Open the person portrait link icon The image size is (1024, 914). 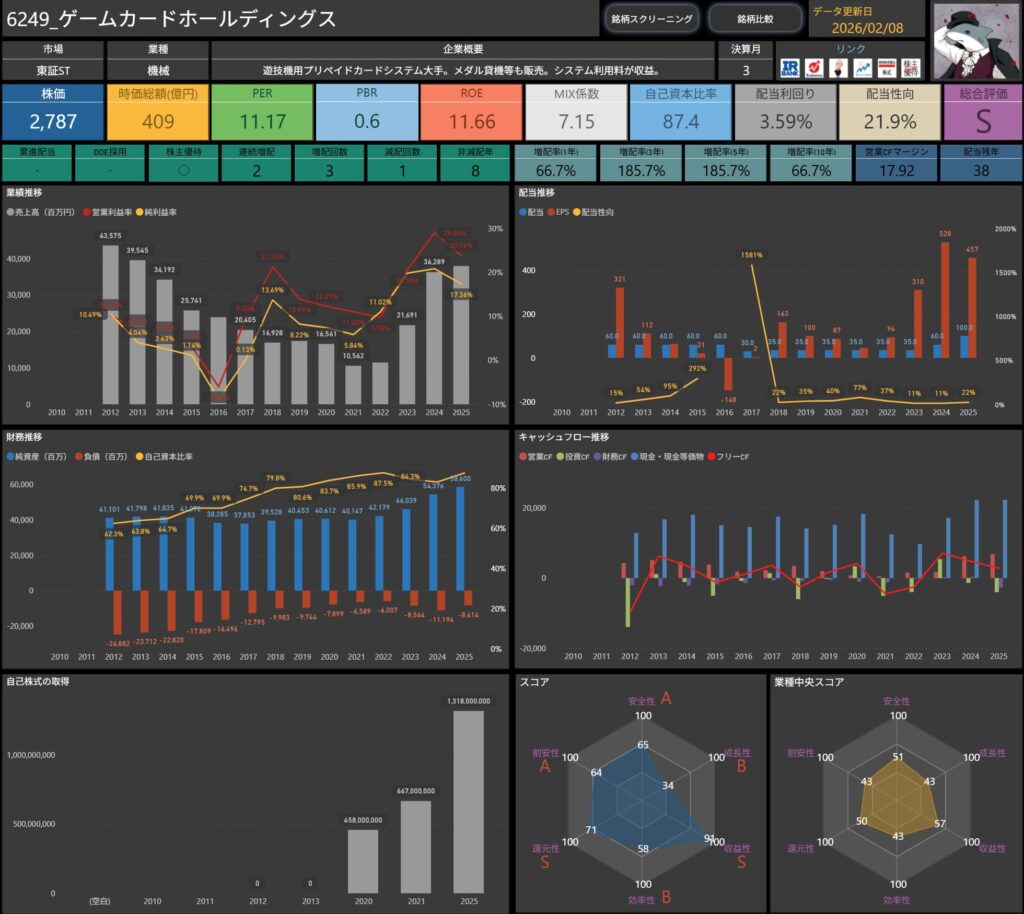[x=838, y=67]
